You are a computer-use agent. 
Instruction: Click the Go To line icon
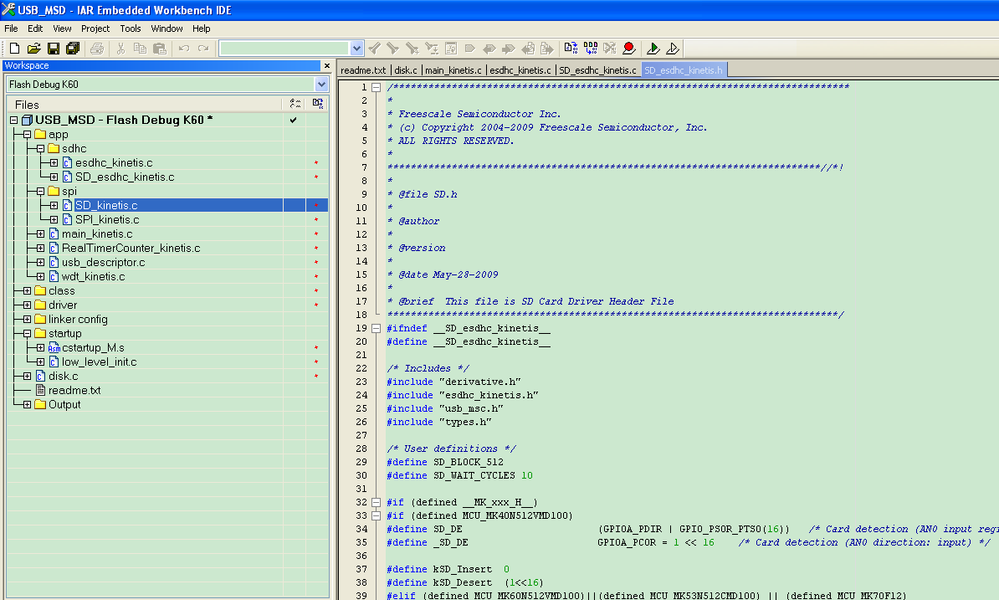pyautogui.click(x=450, y=48)
